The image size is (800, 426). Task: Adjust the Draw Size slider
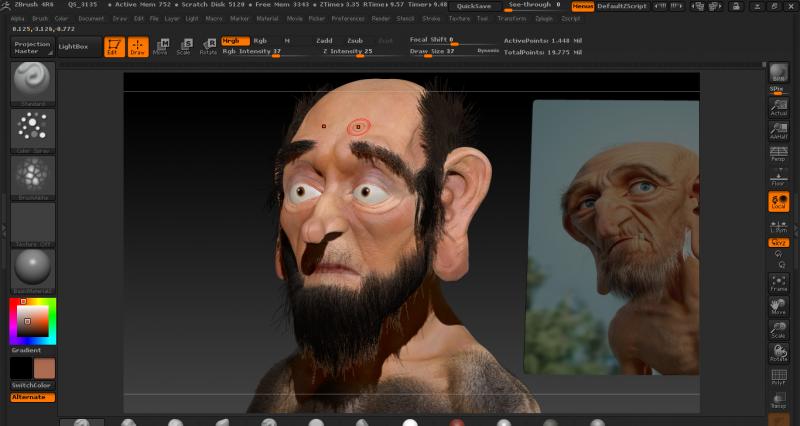click(442, 52)
